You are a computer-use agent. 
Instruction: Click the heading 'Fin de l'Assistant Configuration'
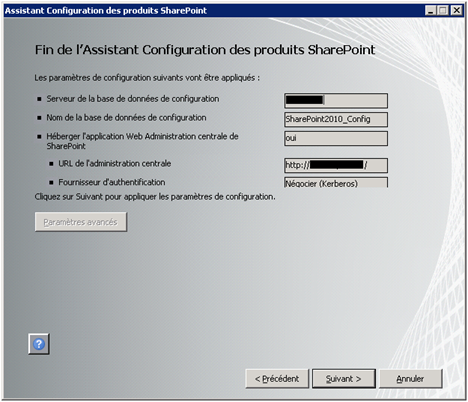click(205, 50)
